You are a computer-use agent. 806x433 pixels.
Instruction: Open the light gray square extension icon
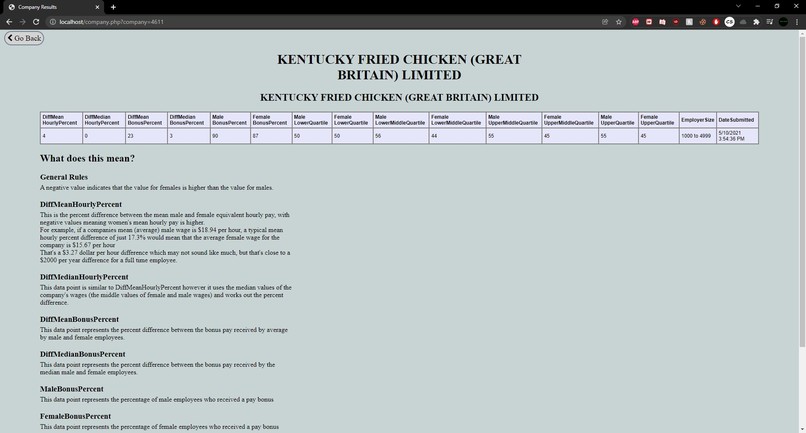[x=689, y=22]
